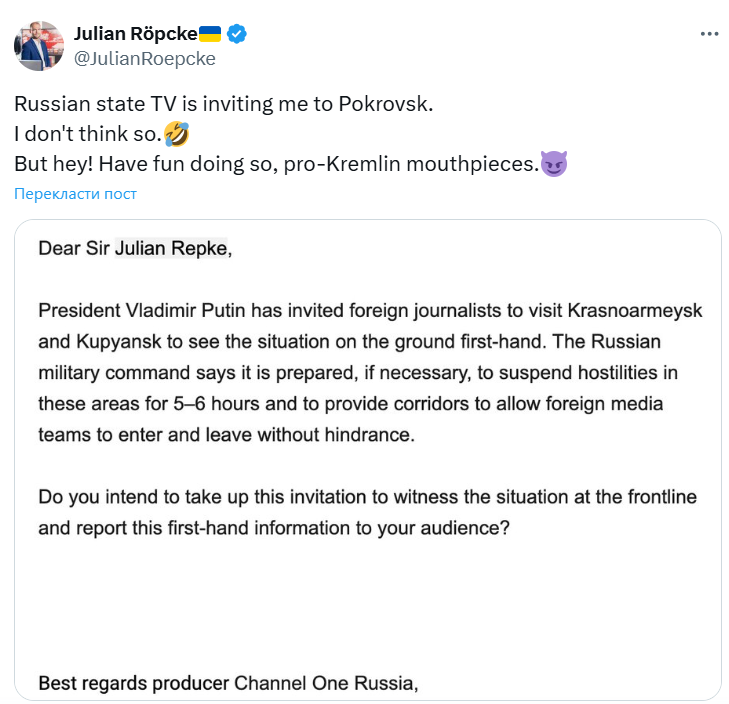Click the "Channel One Russia" signature text
The width and height of the screenshot is (729, 704).
pyautogui.click(x=325, y=684)
